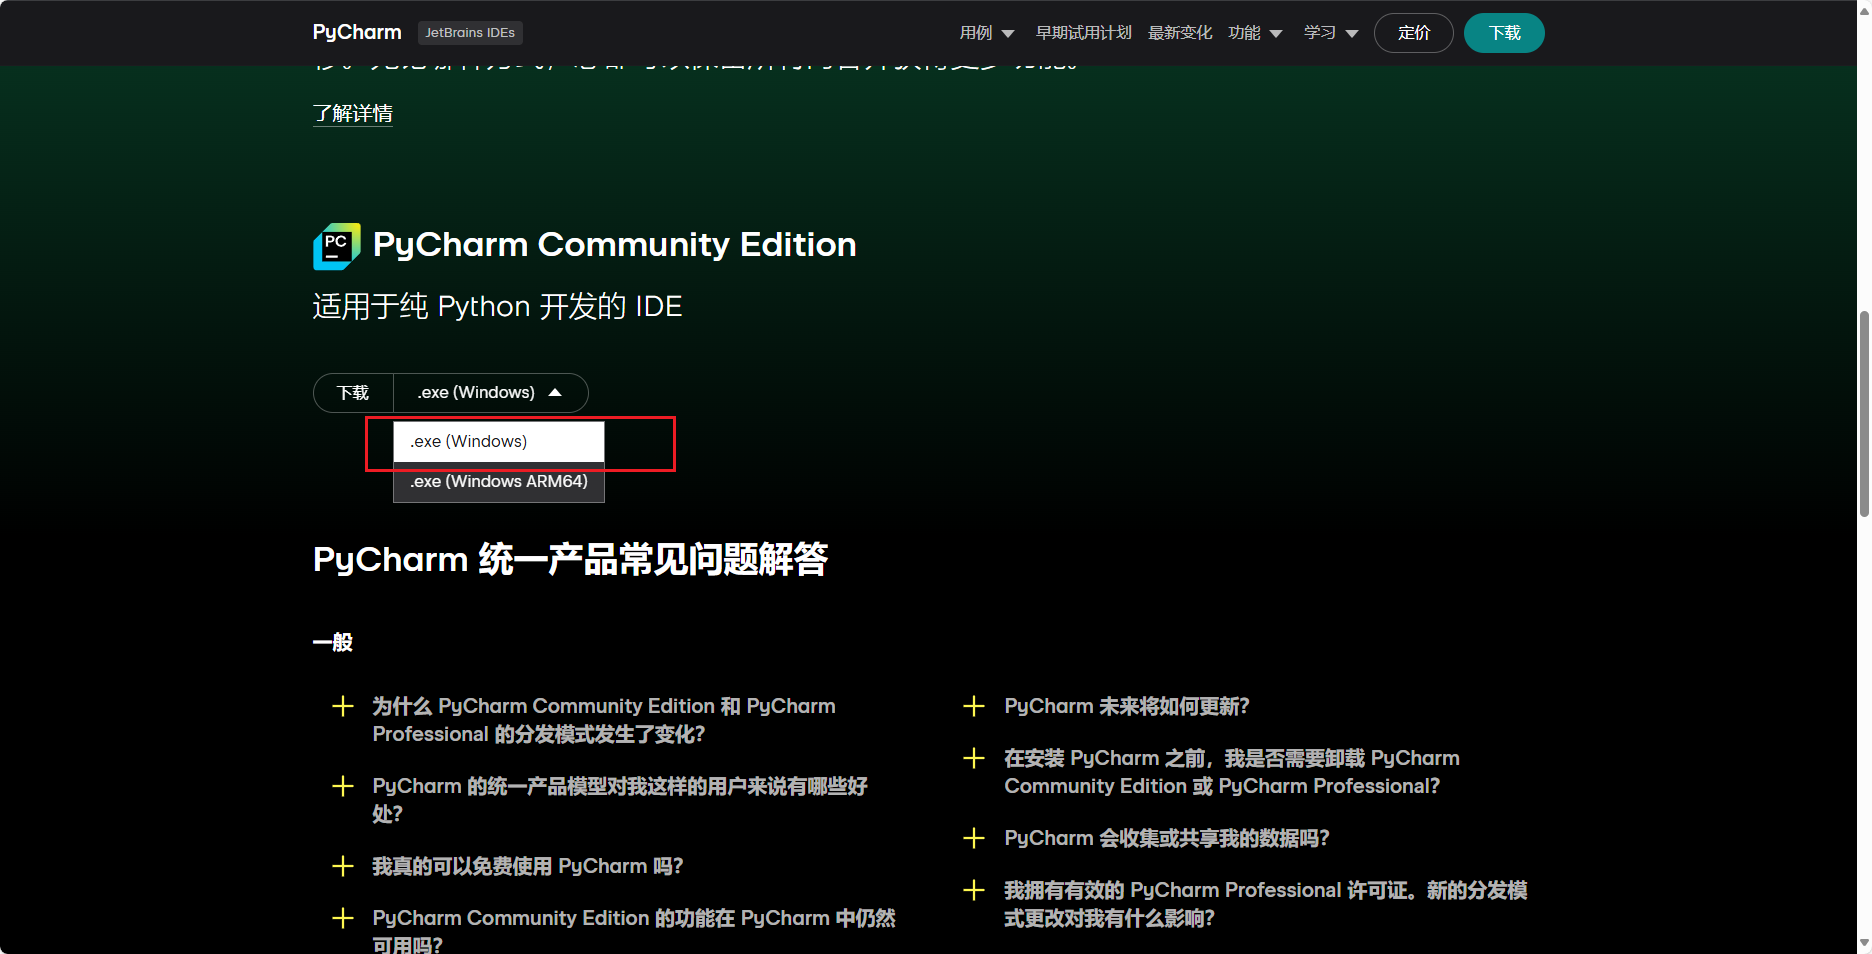Click plus icon beside 统一产品模型 question

point(343,787)
